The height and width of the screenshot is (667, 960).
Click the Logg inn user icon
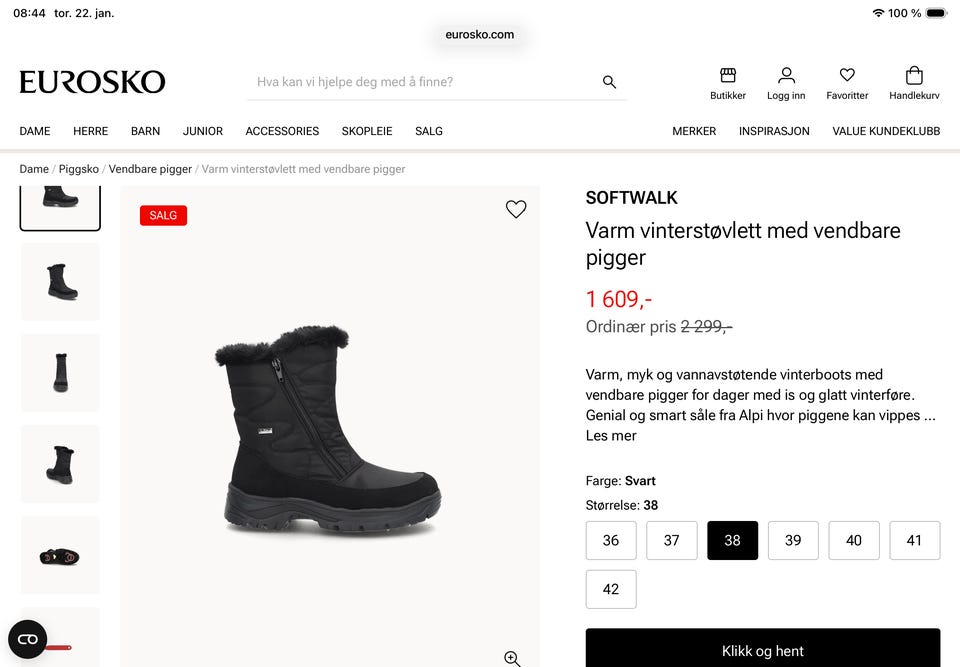tap(786, 76)
